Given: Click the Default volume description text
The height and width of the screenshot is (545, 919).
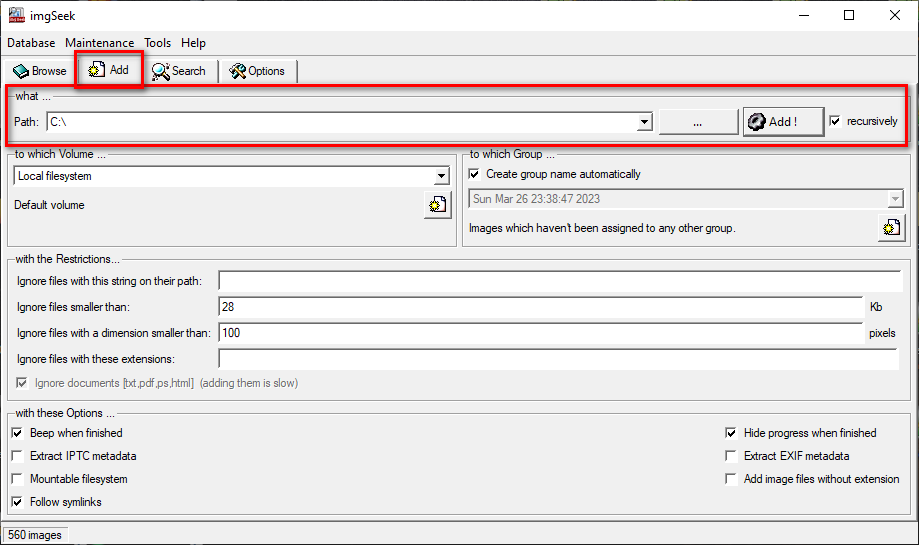Looking at the screenshot, I should click(x=49, y=205).
